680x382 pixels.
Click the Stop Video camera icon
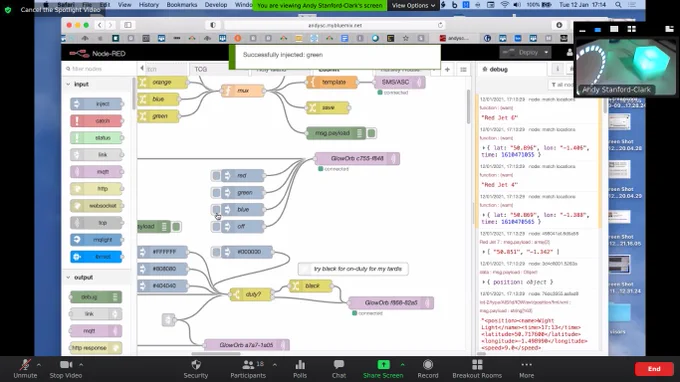click(66, 365)
